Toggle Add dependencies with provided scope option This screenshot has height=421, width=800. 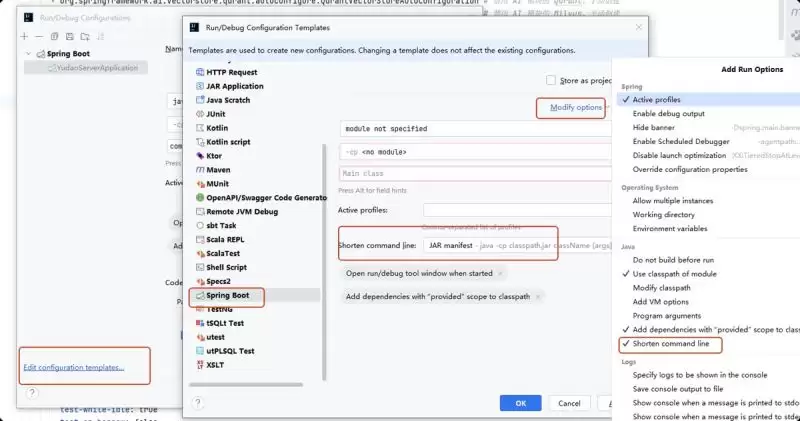point(709,330)
